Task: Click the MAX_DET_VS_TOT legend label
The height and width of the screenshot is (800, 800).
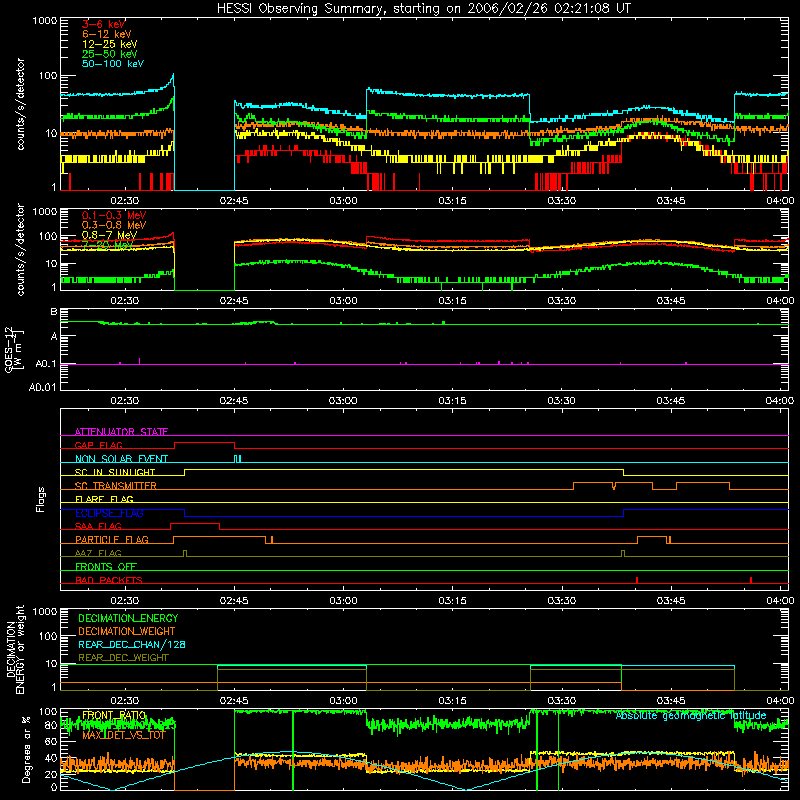Action: coord(124,736)
